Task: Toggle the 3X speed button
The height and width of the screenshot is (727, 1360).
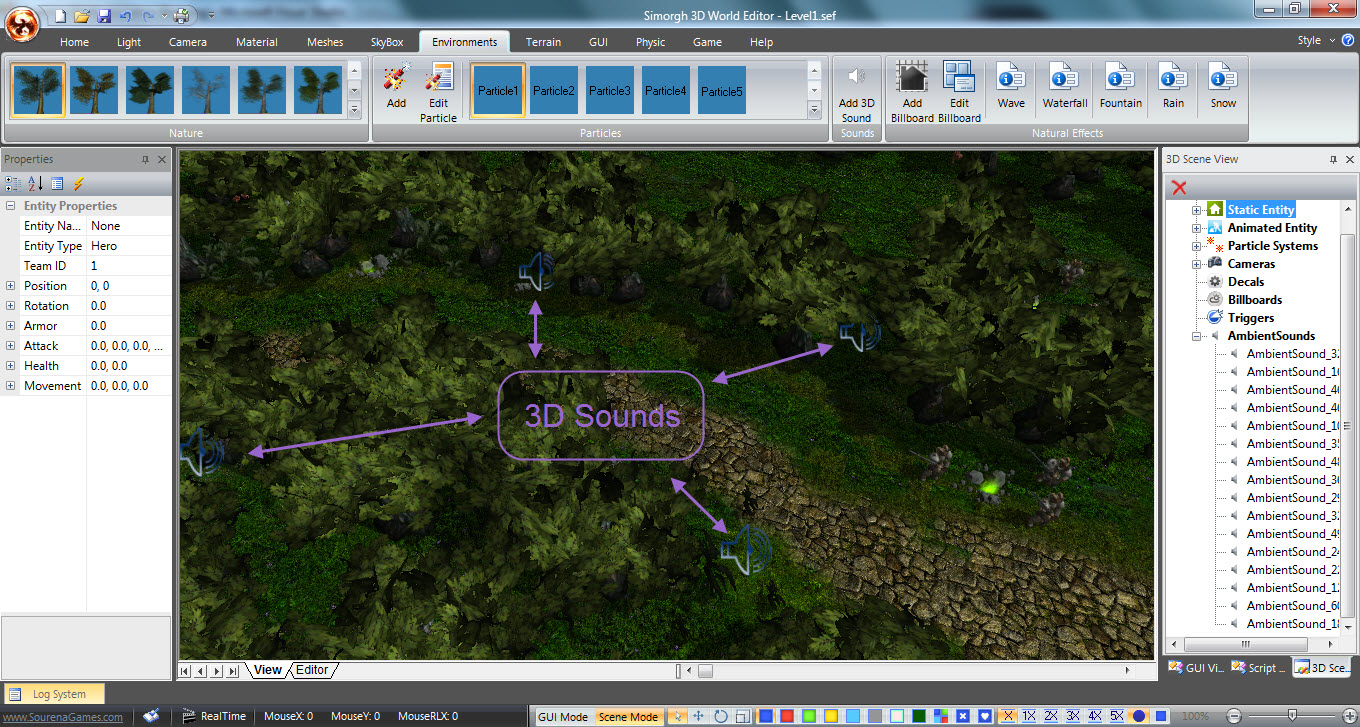Action: click(1073, 716)
